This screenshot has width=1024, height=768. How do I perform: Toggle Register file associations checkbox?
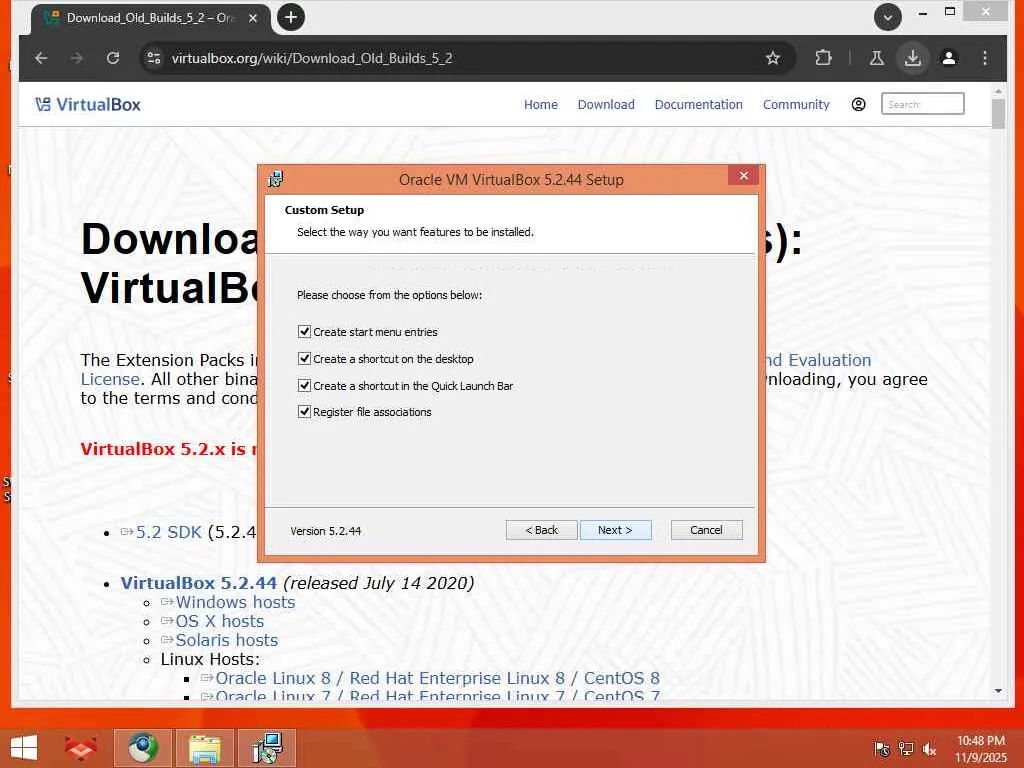(x=304, y=411)
